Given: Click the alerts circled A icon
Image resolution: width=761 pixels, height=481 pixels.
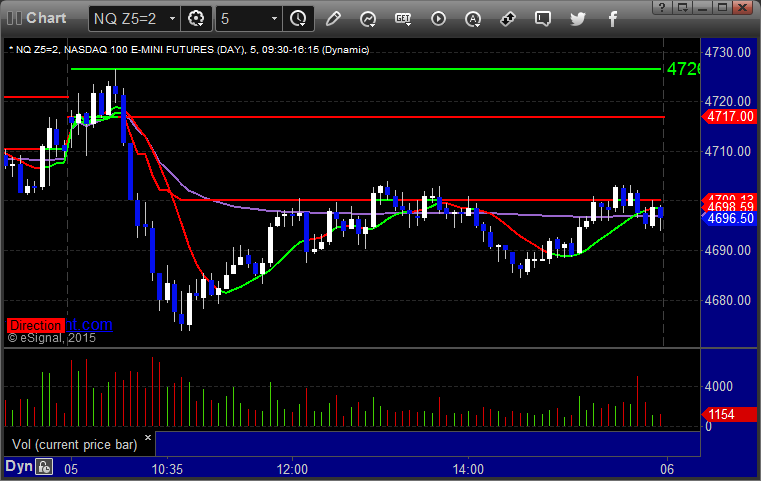Looking at the screenshot, I should tap(473, 19).
